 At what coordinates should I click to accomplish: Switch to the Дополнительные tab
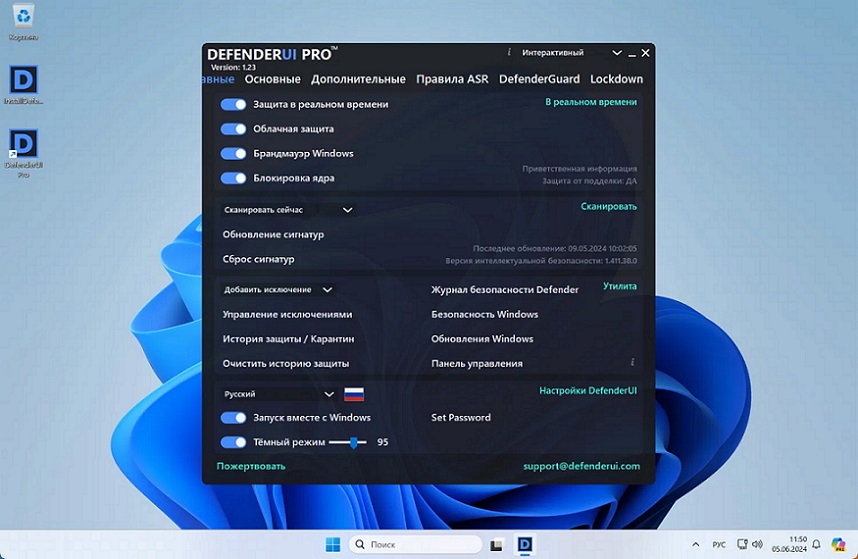[x=358, y=79]
